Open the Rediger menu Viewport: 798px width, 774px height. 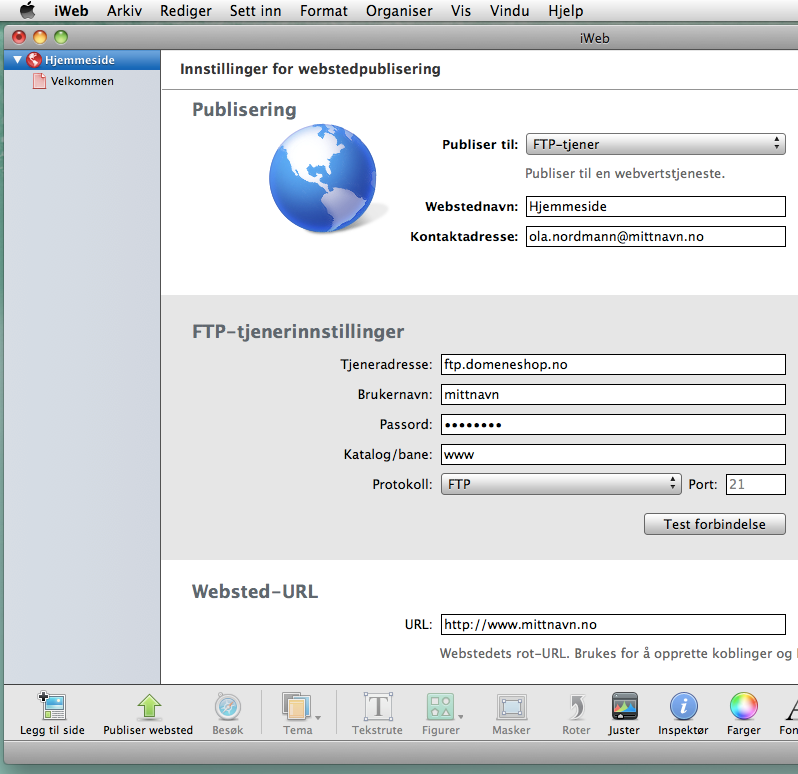coord(186,11)
